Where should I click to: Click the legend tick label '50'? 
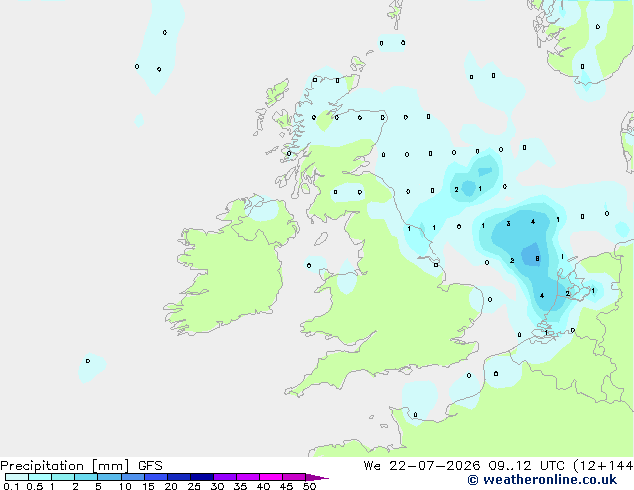309,486
